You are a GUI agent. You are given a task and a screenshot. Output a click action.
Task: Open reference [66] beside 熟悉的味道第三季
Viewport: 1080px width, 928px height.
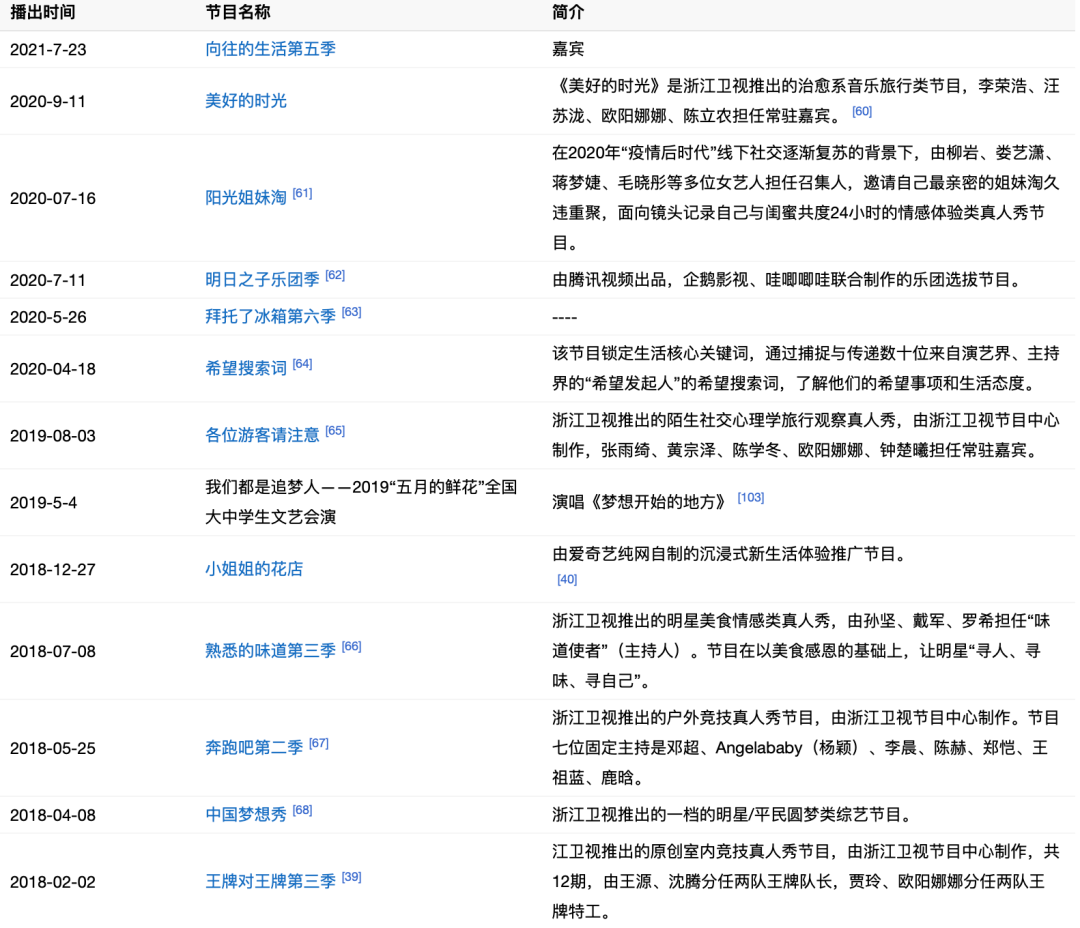click(x=351, y=647)
